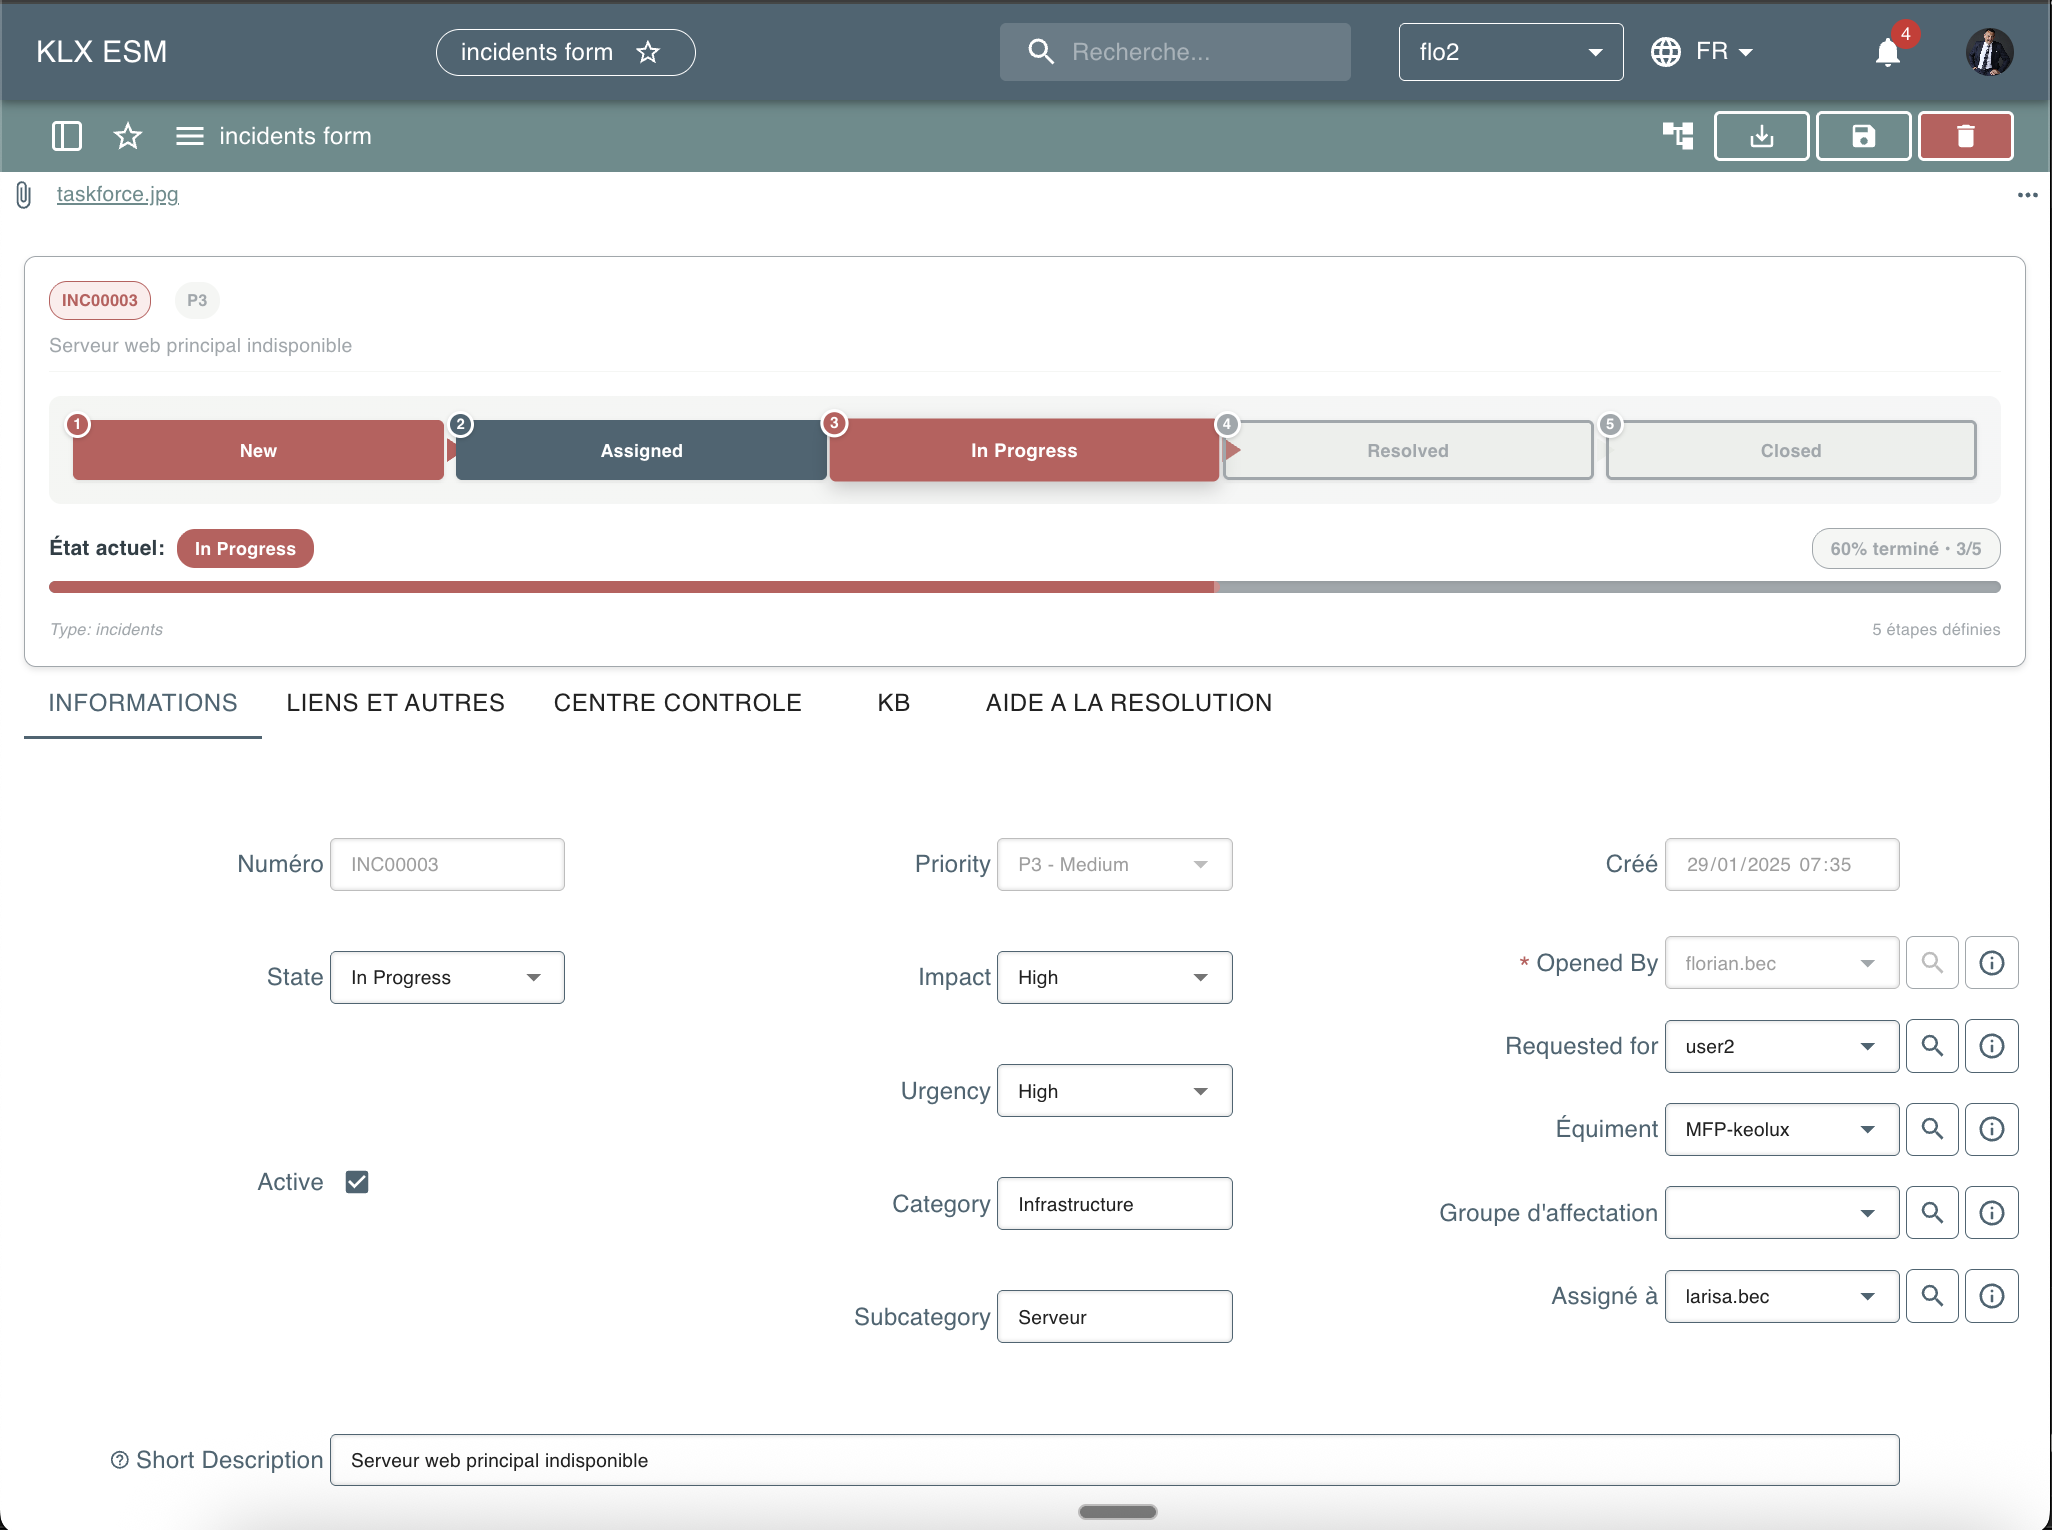This screenshot has width=2052, height=1530.
Task: Open the hierarchy tree icon
Action: tap(1678, 136)
